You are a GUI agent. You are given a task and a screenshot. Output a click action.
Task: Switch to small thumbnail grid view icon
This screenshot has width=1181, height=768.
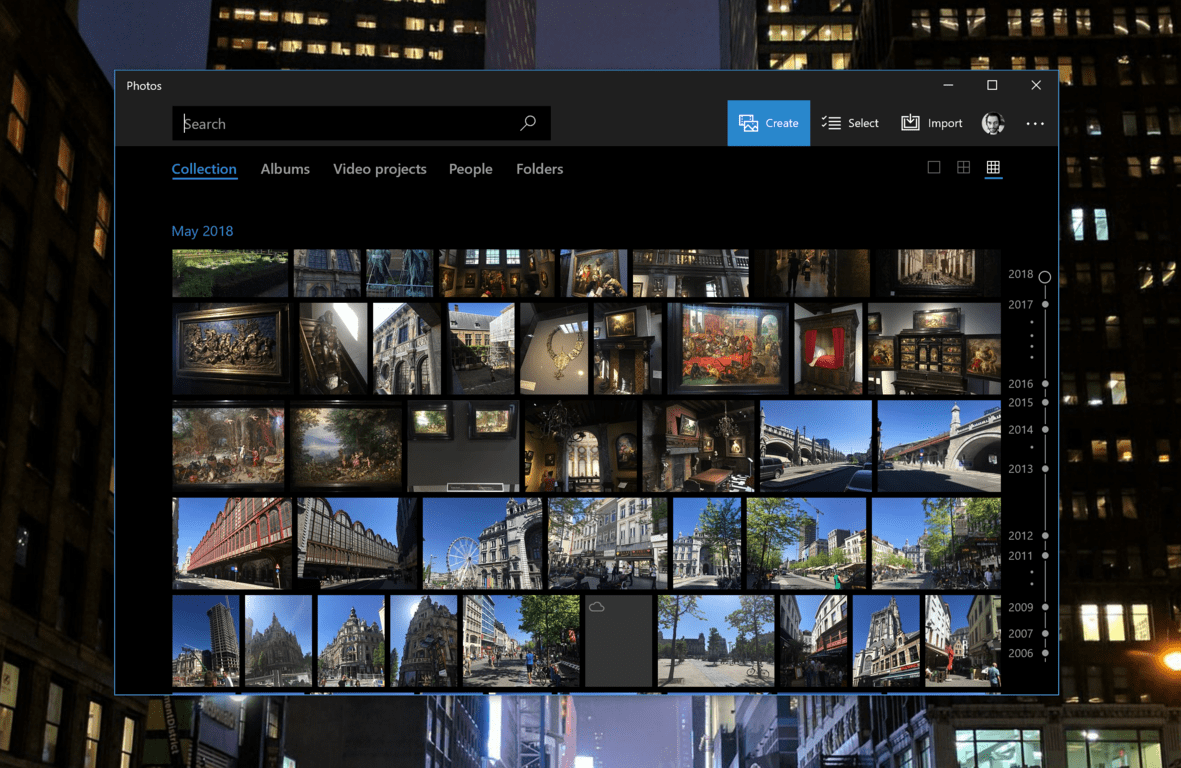(x=993, y=167)
